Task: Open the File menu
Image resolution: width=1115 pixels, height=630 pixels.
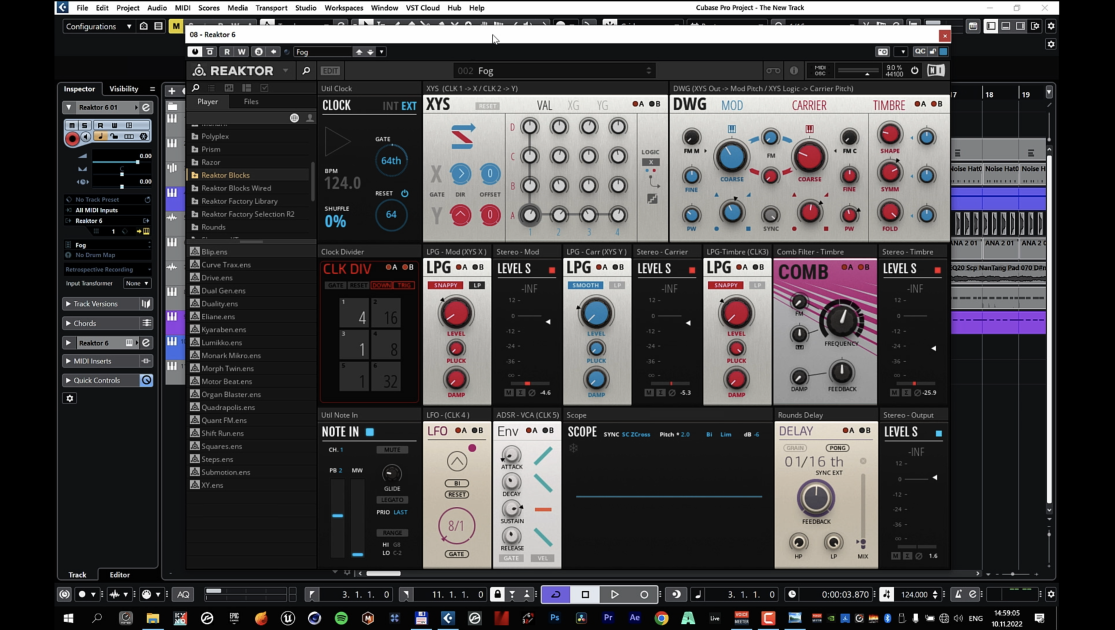Action: tap(82, 8)
